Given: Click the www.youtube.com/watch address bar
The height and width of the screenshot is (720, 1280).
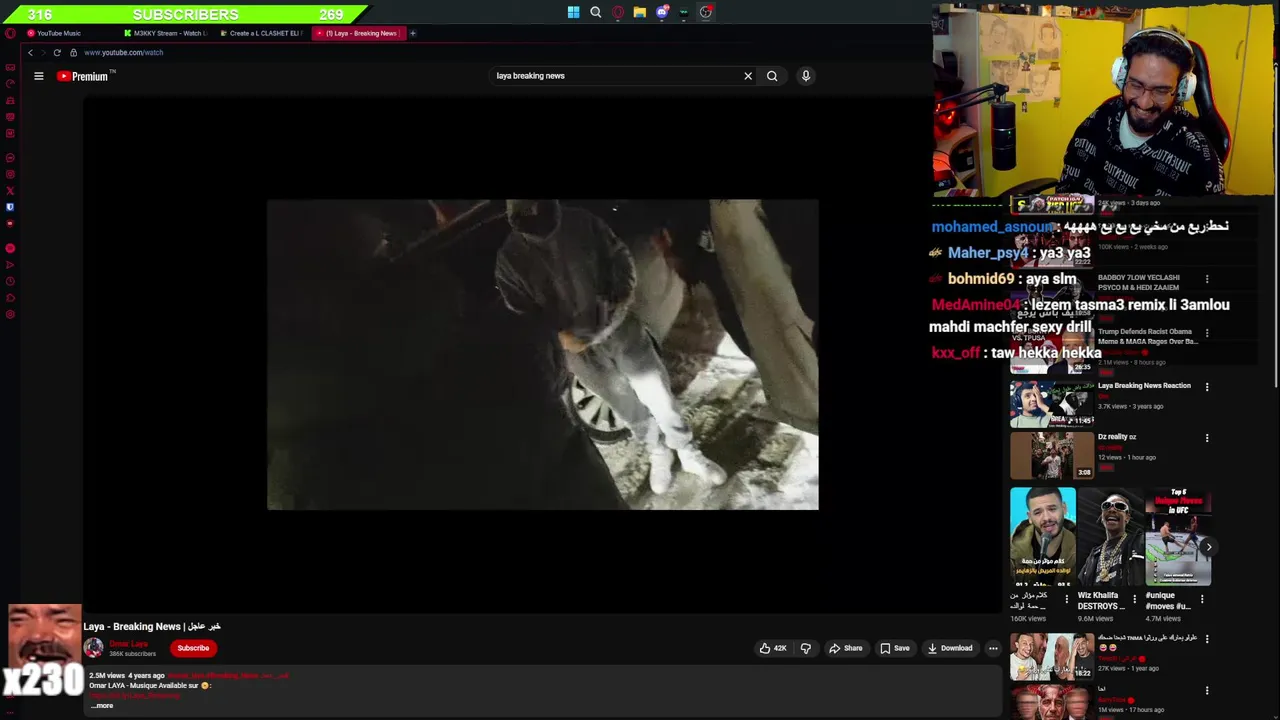Looking at the screenshot, I should 124,52.
